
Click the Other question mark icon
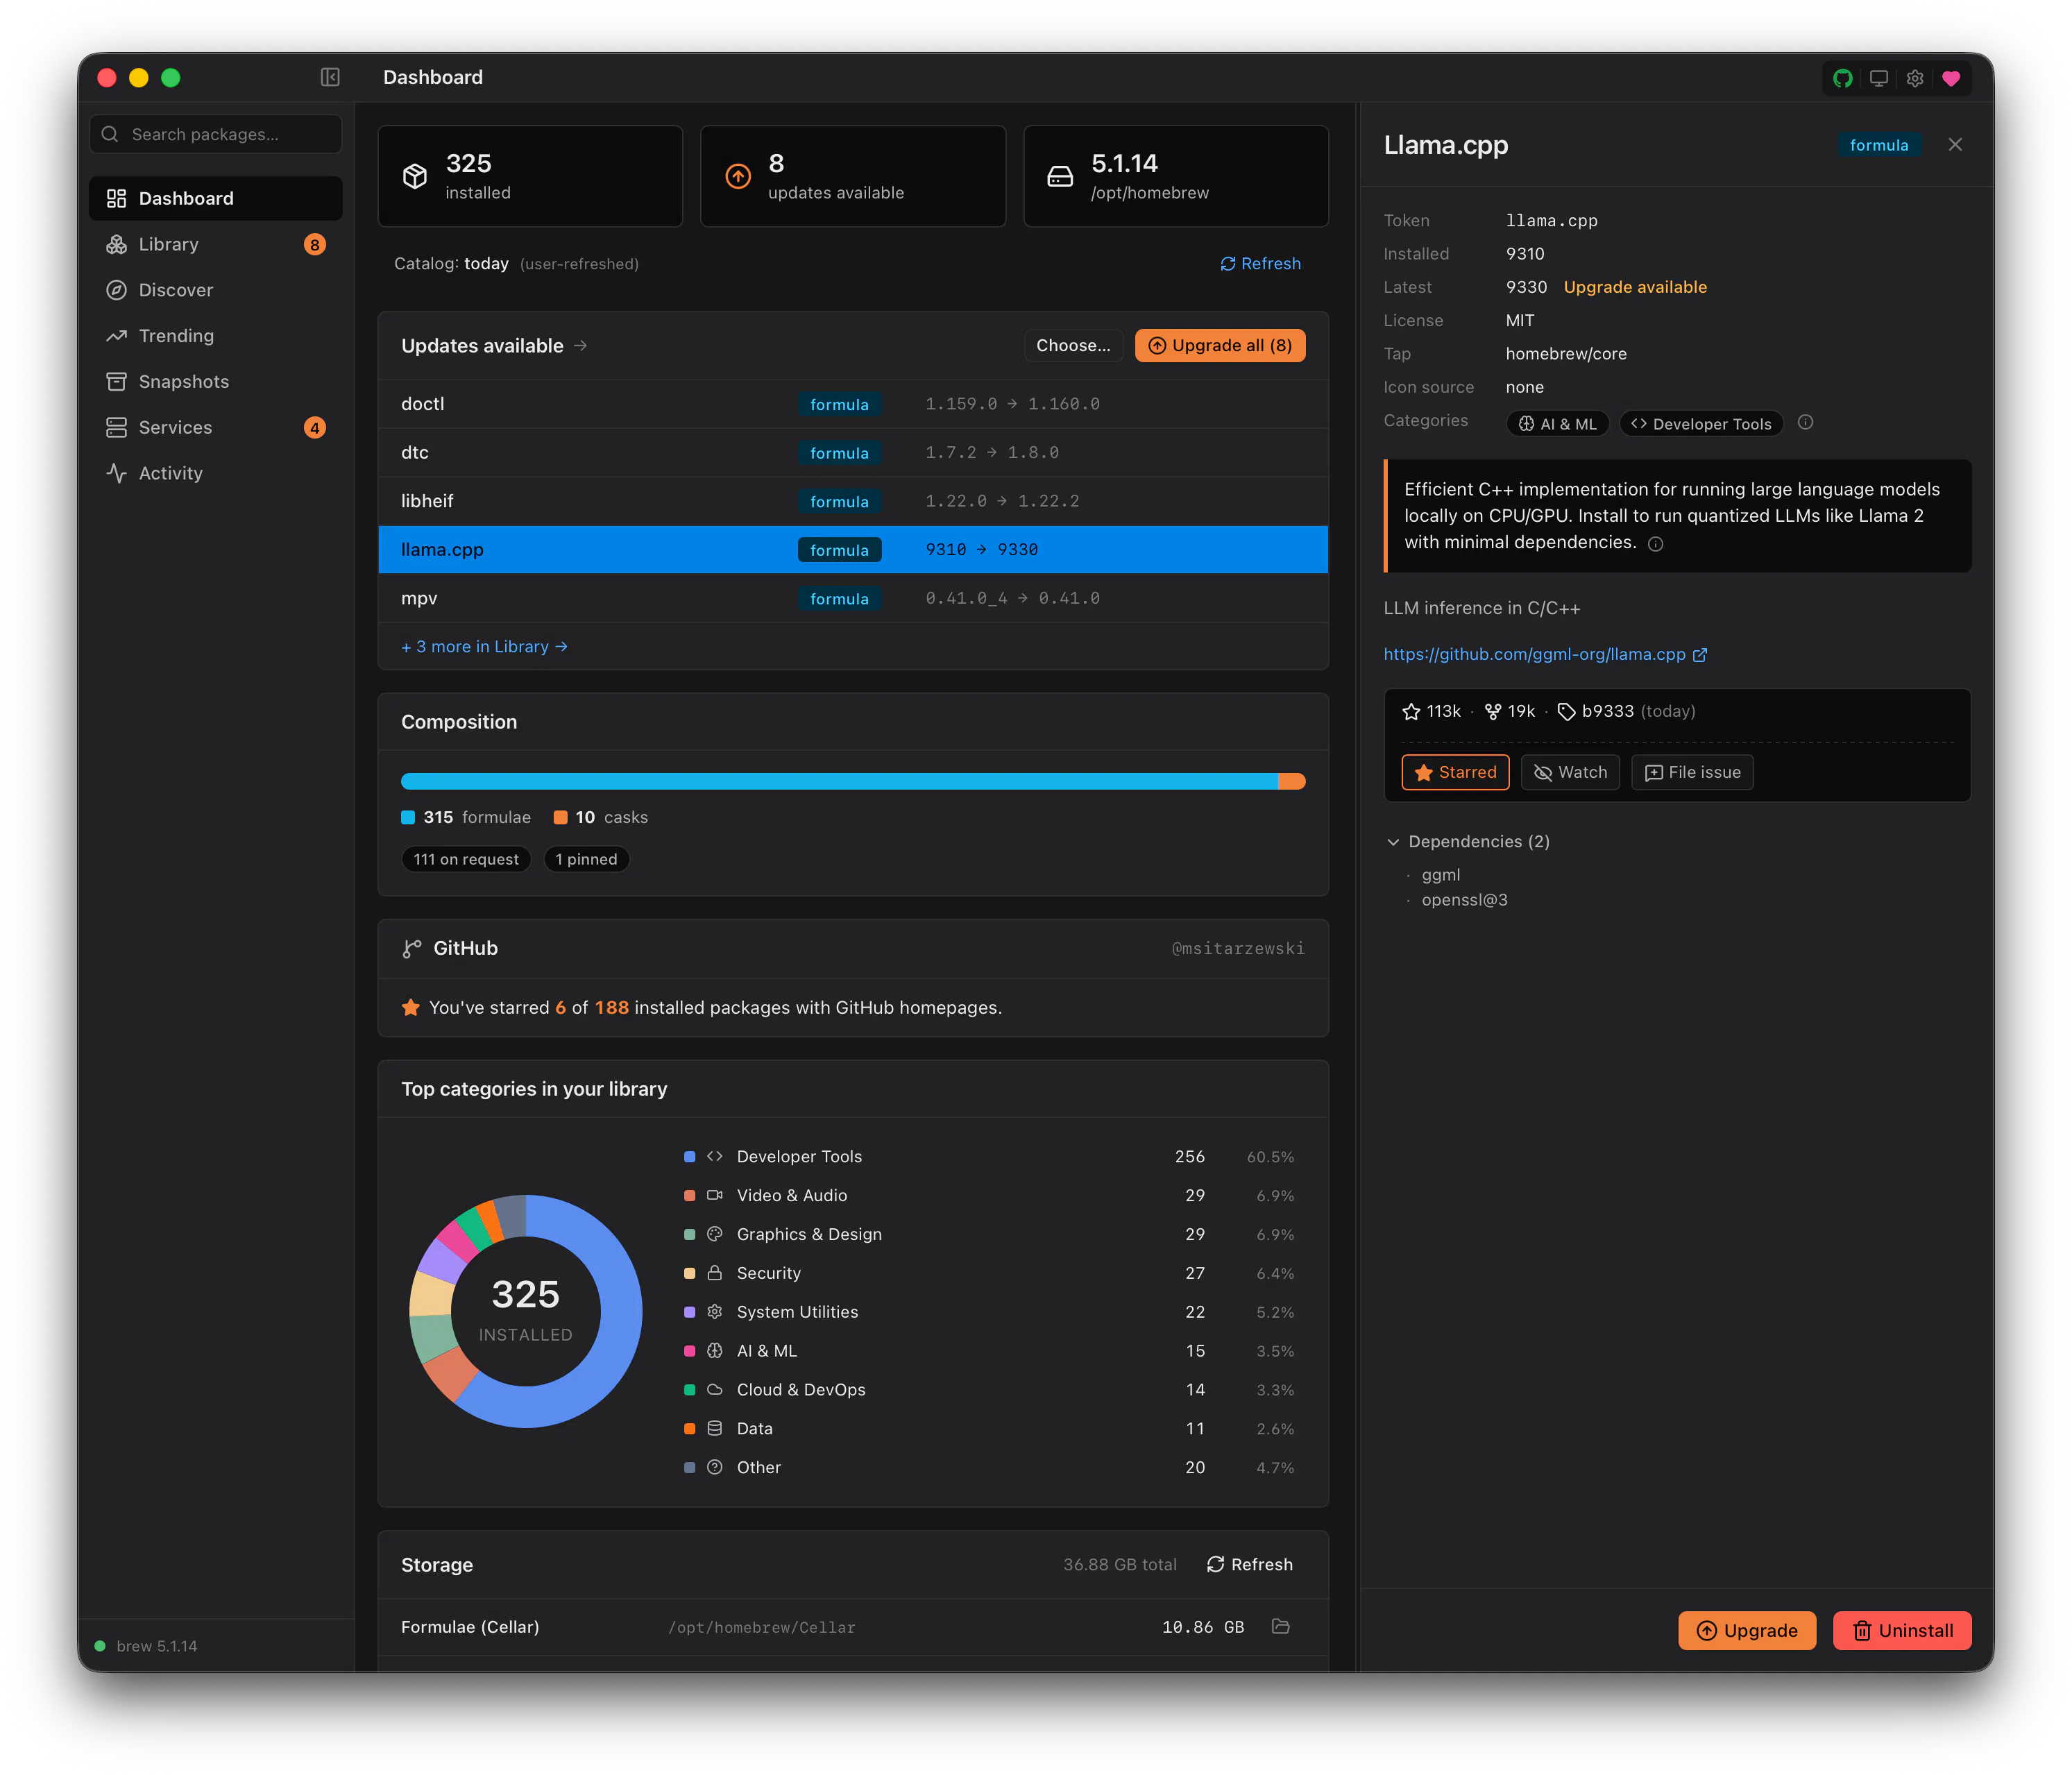coord(714,1467)
